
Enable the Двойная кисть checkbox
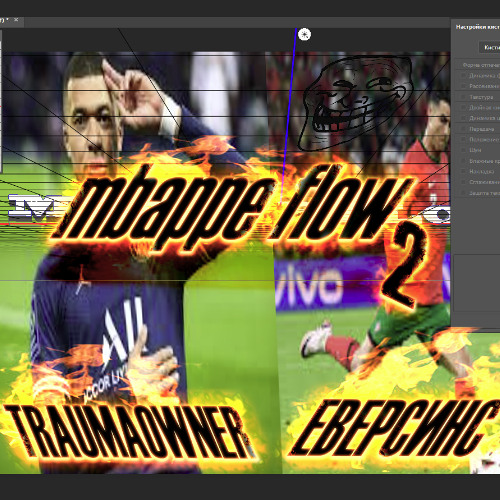click(463, 108)
